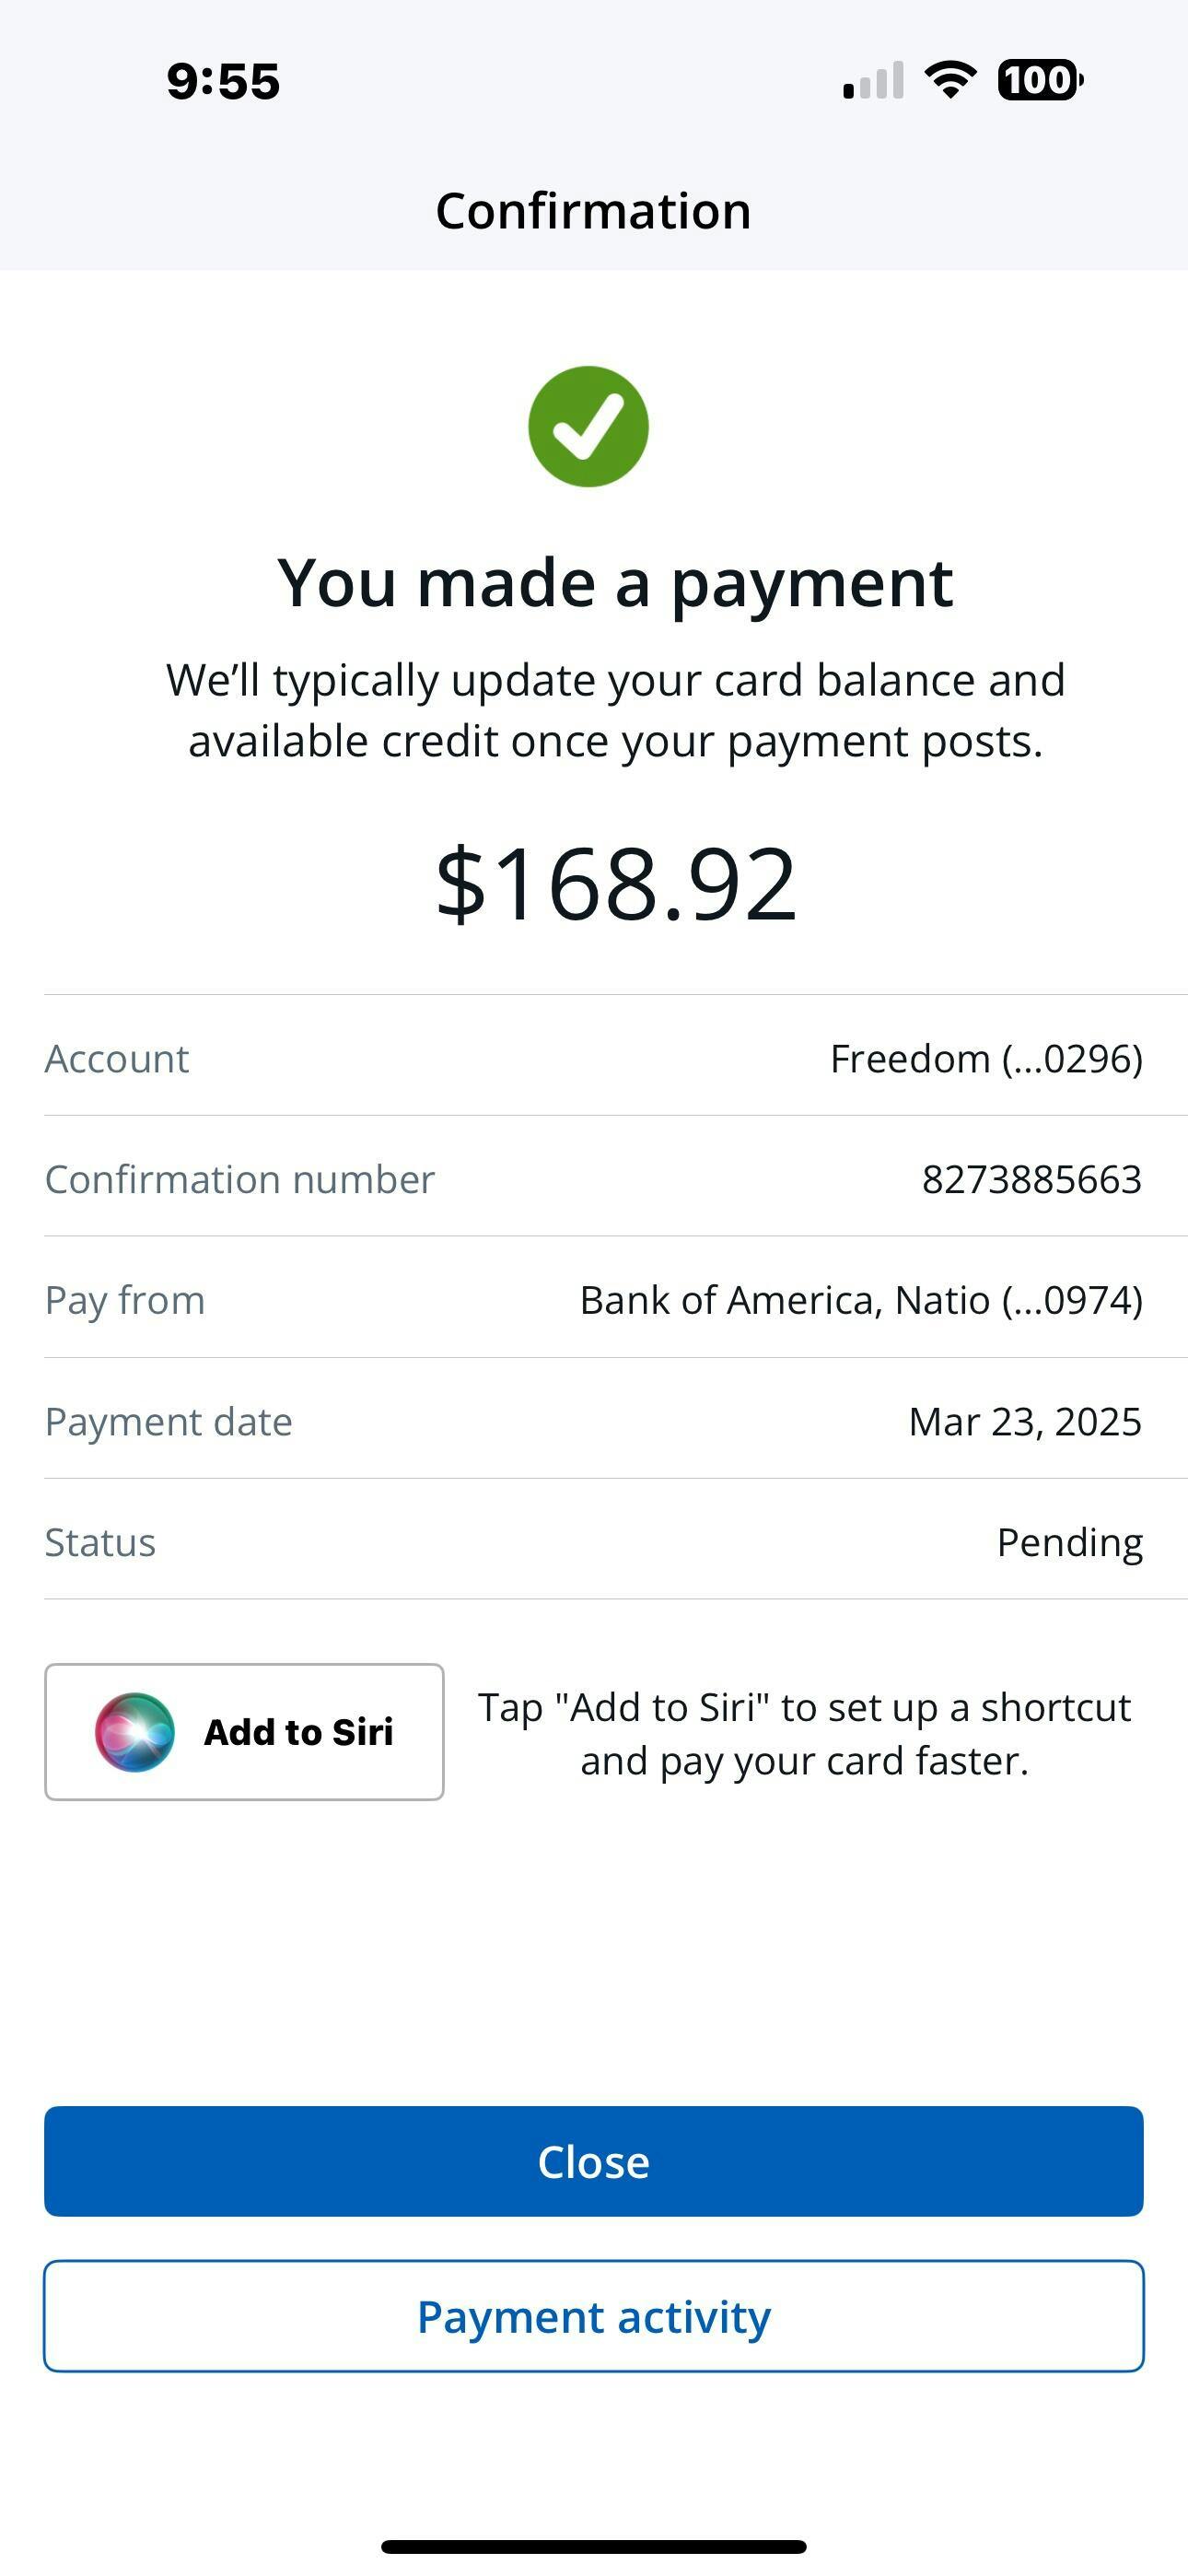This screenshot has width=1188, height=2576.
Task: Tap the cellular signal bars icon
Action: tap(873, 81)
